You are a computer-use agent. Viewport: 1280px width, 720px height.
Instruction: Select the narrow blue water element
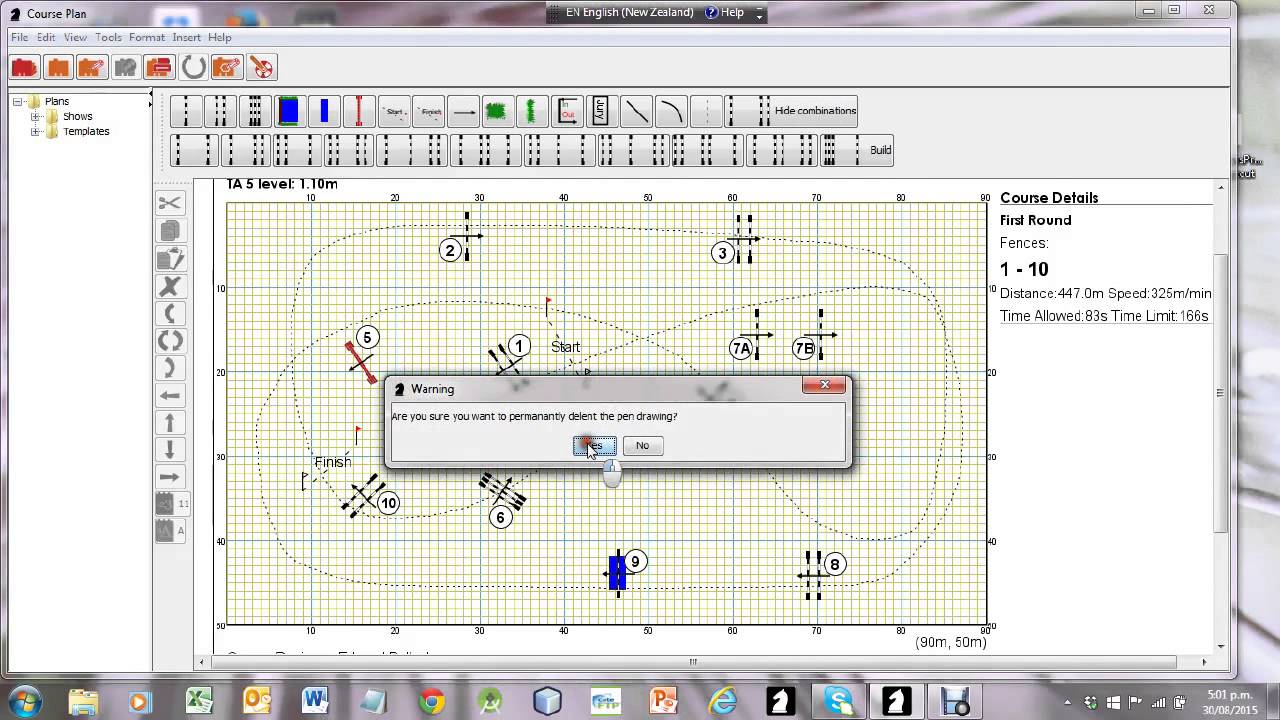(x=324, y=111)
